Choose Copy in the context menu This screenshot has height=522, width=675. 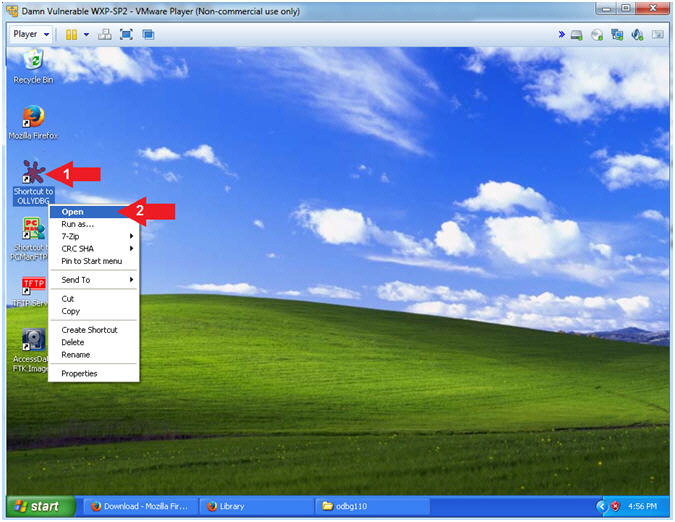(x=94, y=311)
